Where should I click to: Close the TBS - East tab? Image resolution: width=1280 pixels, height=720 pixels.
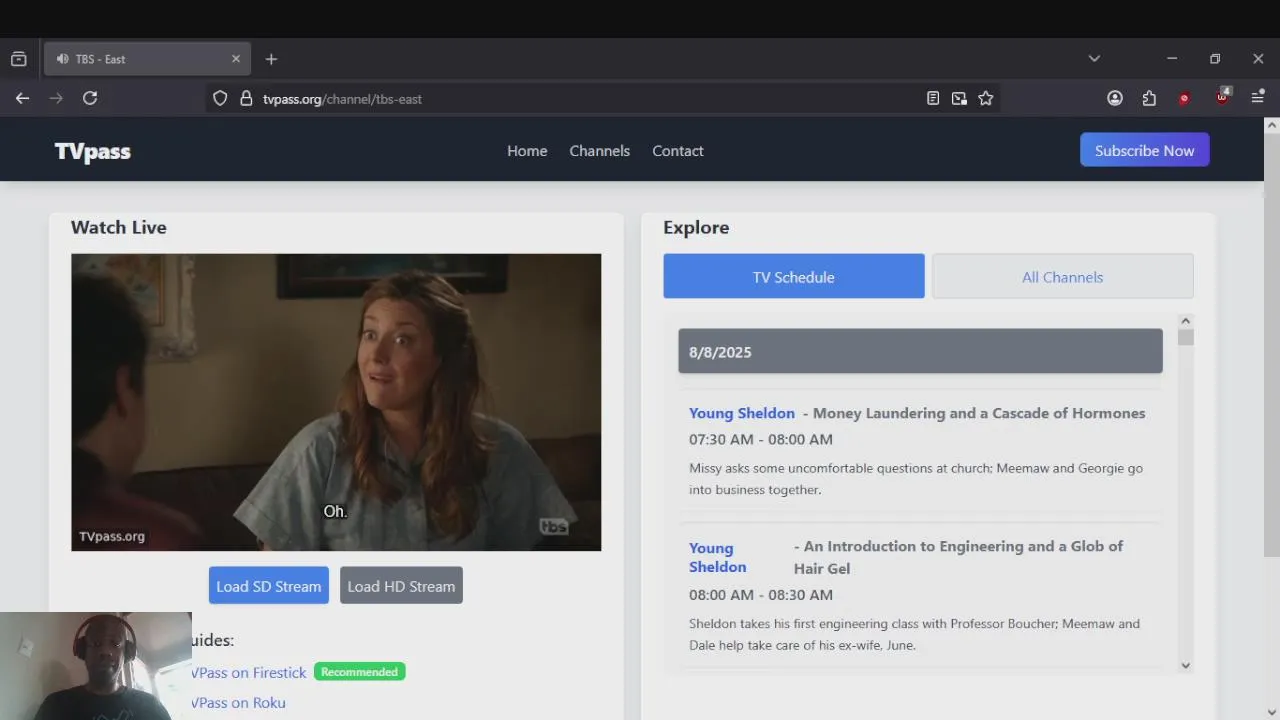[x=236, y=59]
